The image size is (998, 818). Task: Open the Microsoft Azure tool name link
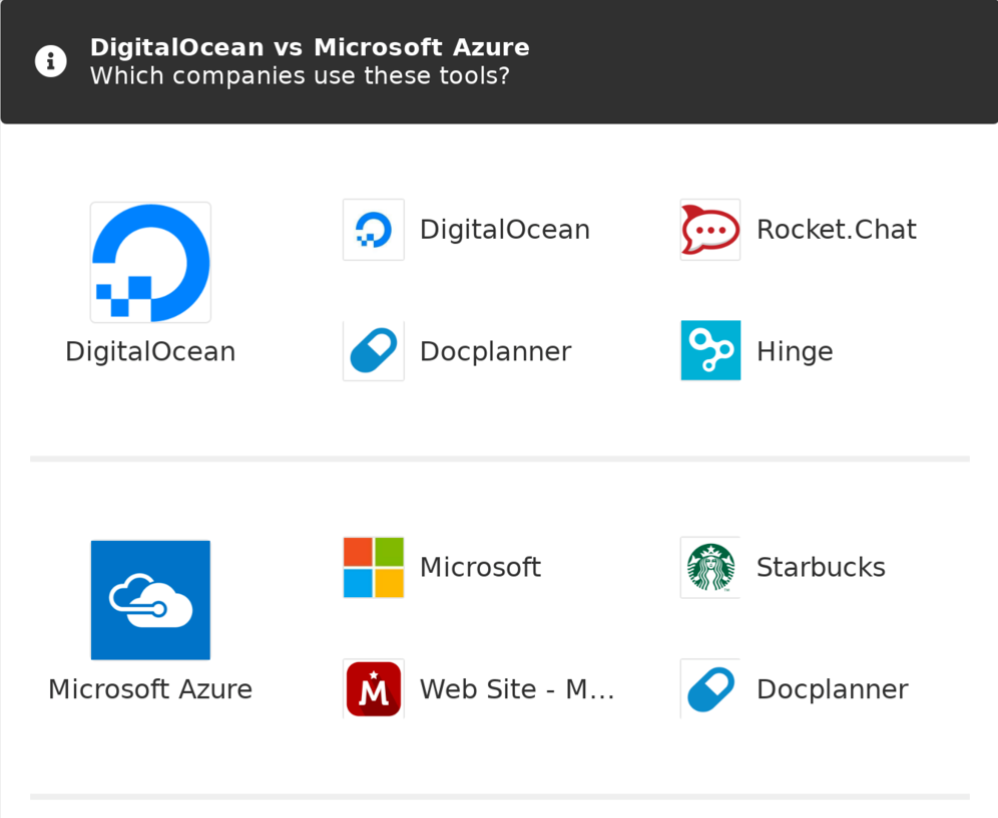[x=151, y=689]
